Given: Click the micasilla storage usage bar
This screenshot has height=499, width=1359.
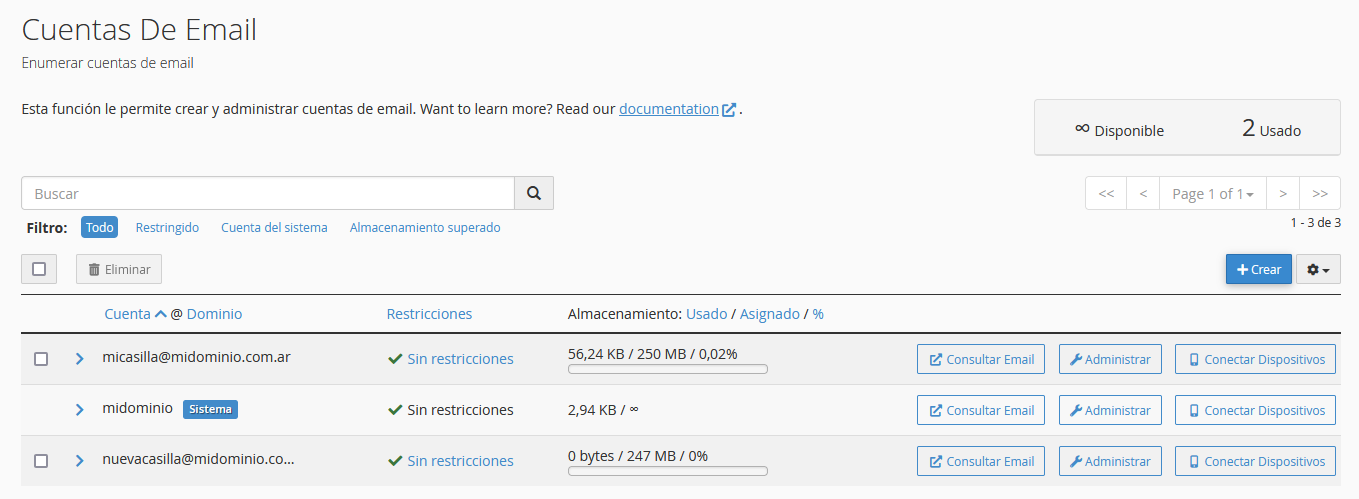Looking at the screenshot, I should pyautogui.click(x=667, y=369).
